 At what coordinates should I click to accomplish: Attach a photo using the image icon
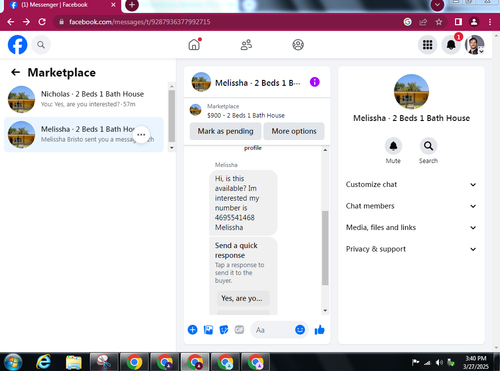[x=208, y=330]
